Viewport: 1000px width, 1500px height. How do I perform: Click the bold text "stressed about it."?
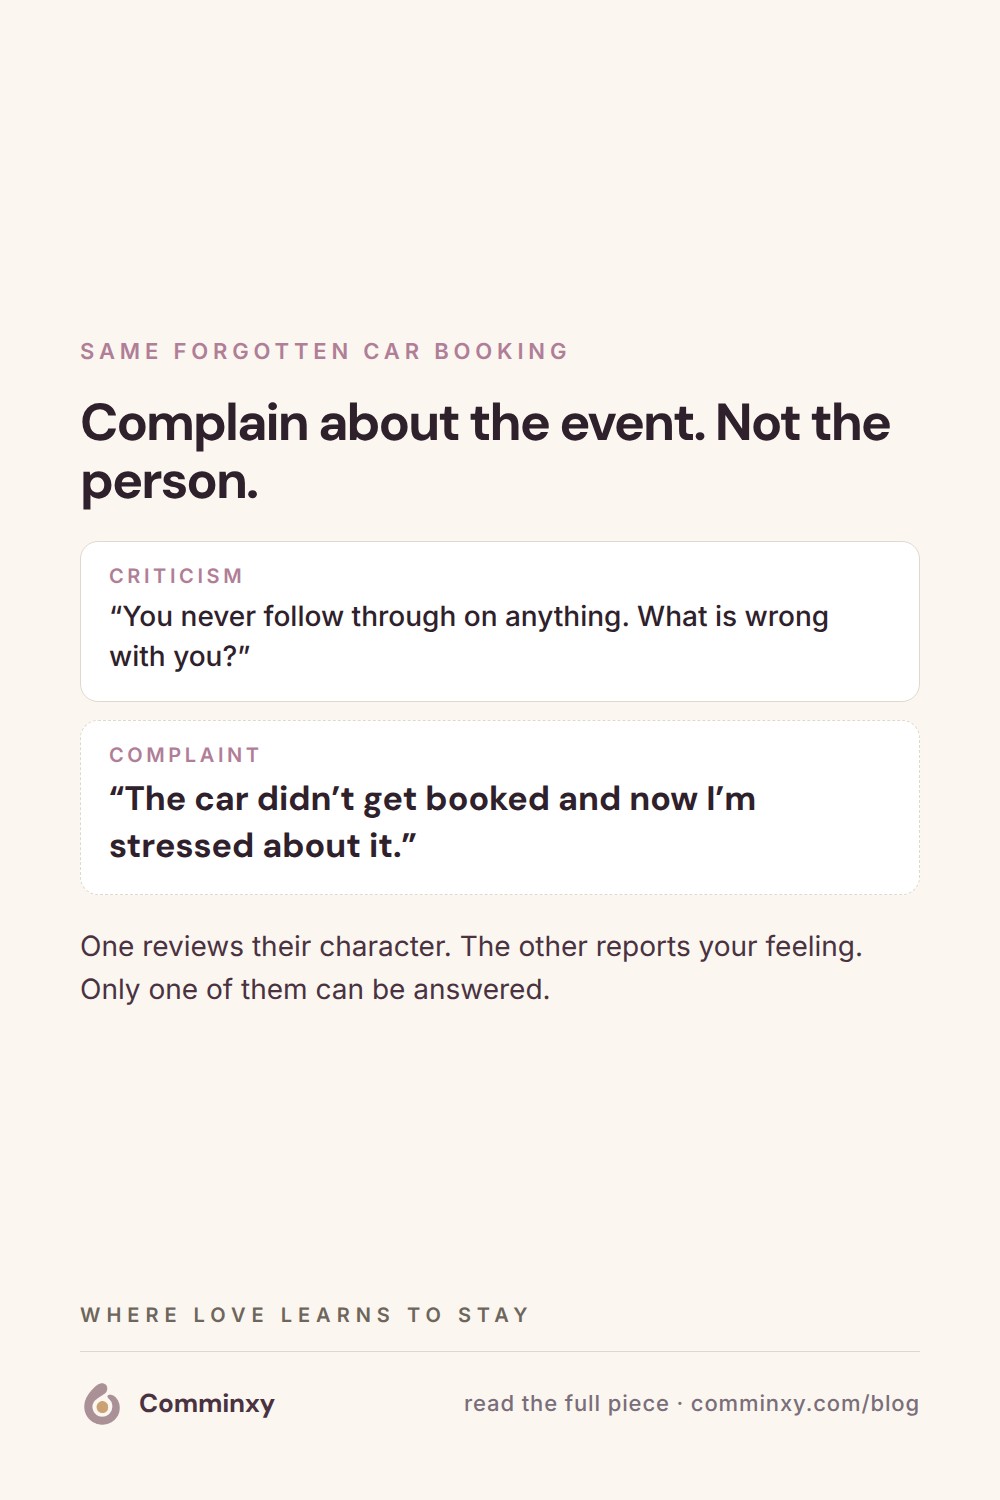[262, 846]
